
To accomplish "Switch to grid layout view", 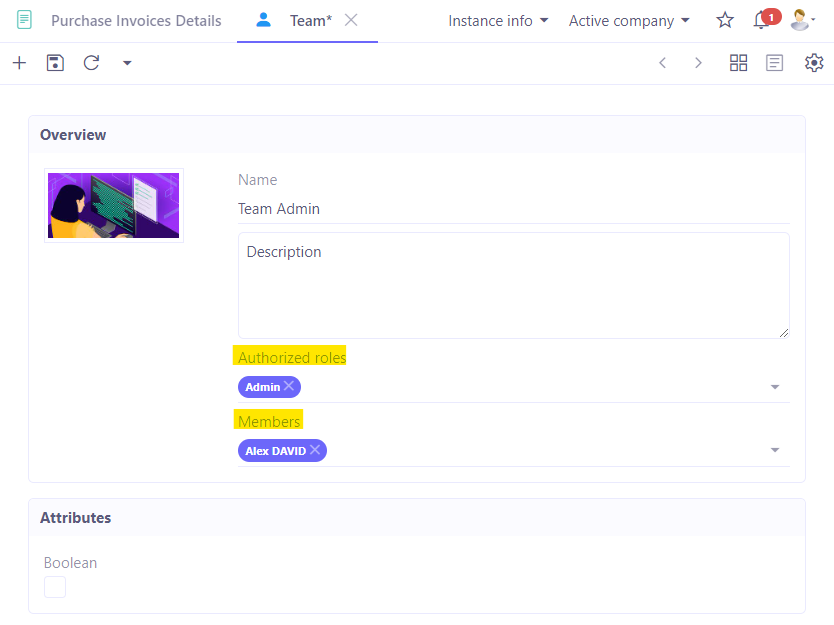I will (738, 62).
